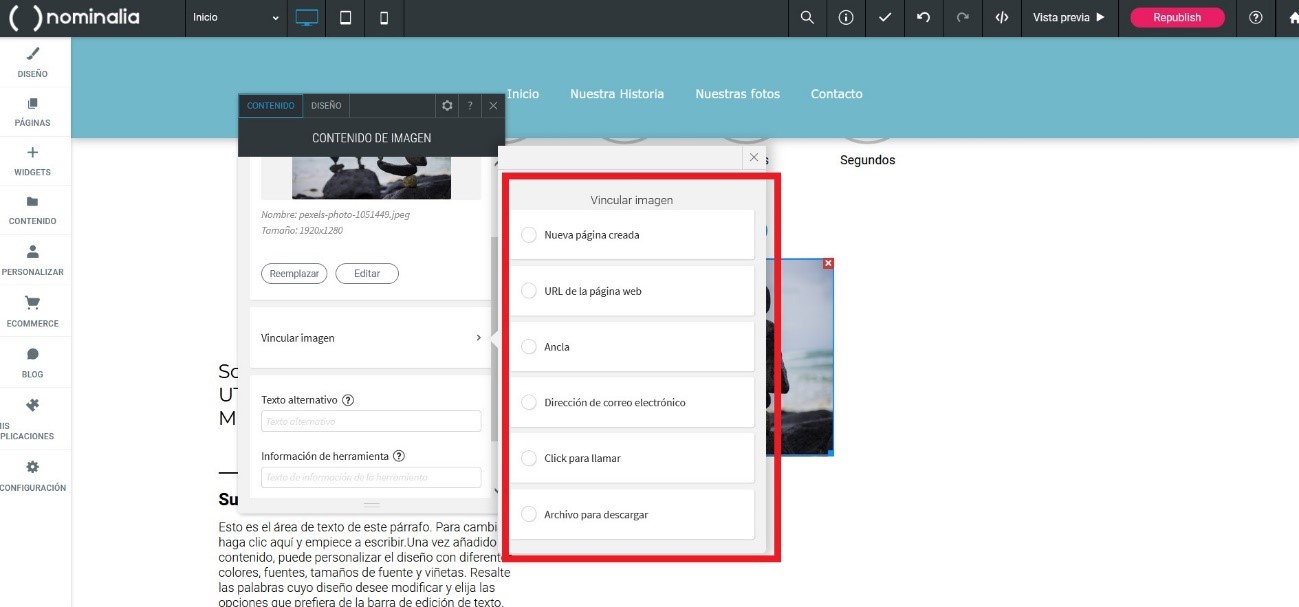Switch to mobile view icon
This screenshot has width=1299, height=607.
pyautogui.click(x=384, y=18)
